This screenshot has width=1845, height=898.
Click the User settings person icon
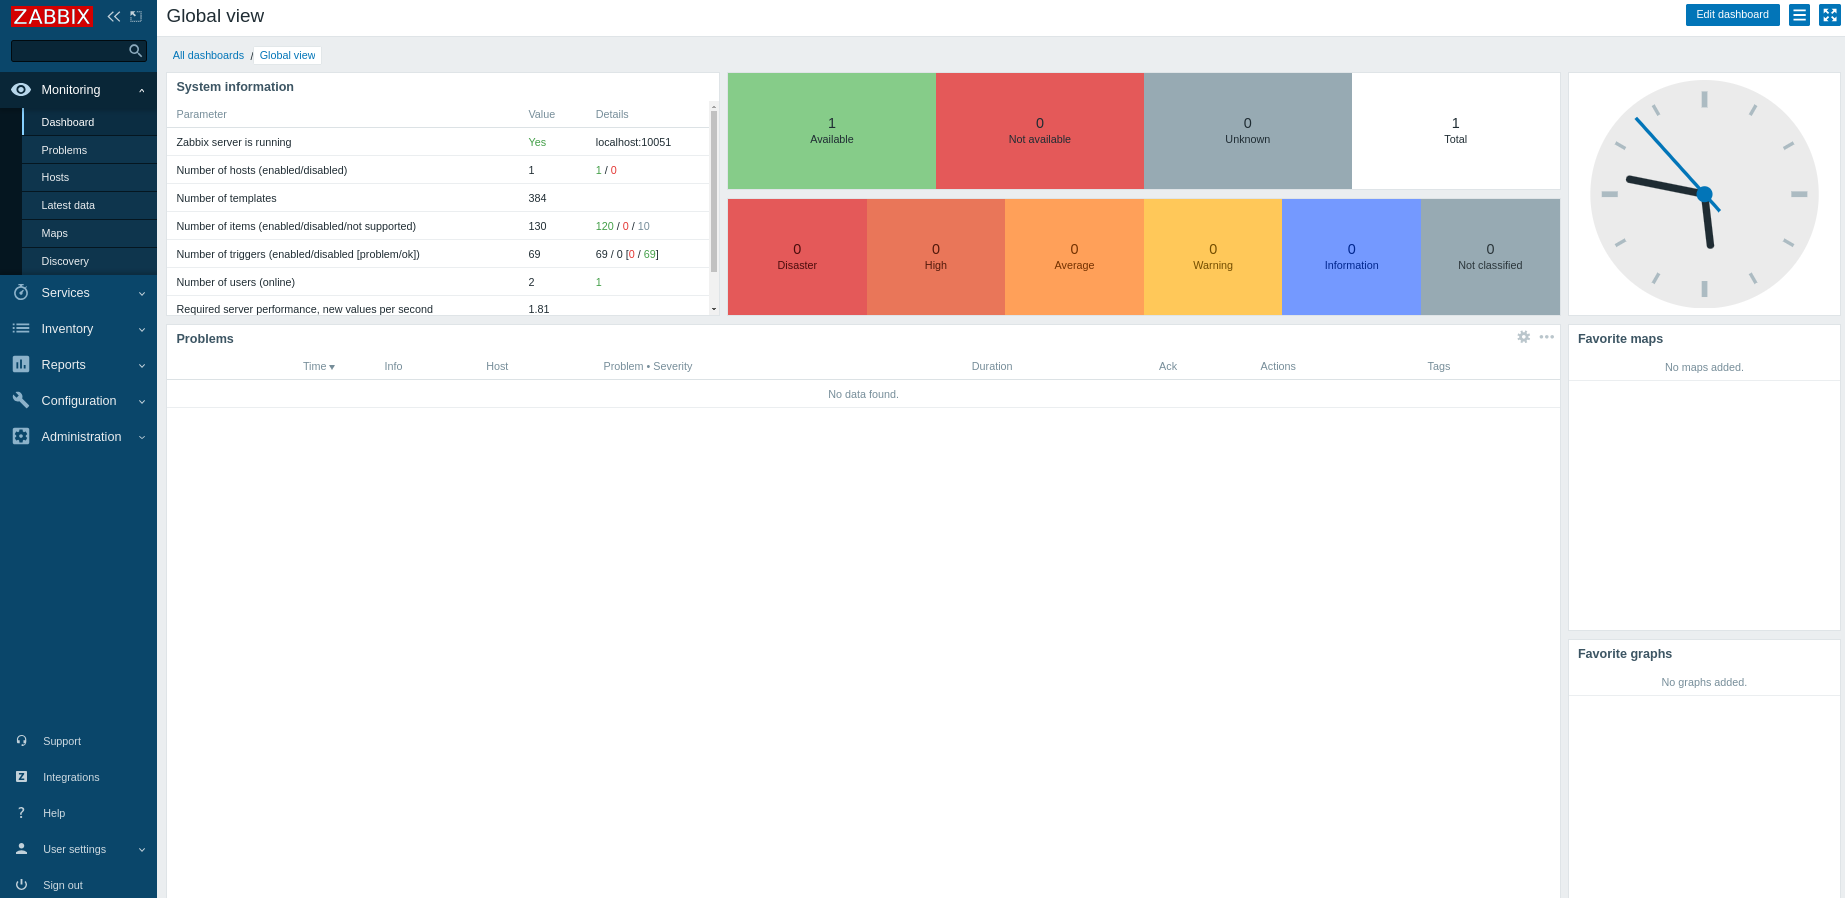[21, 849]
